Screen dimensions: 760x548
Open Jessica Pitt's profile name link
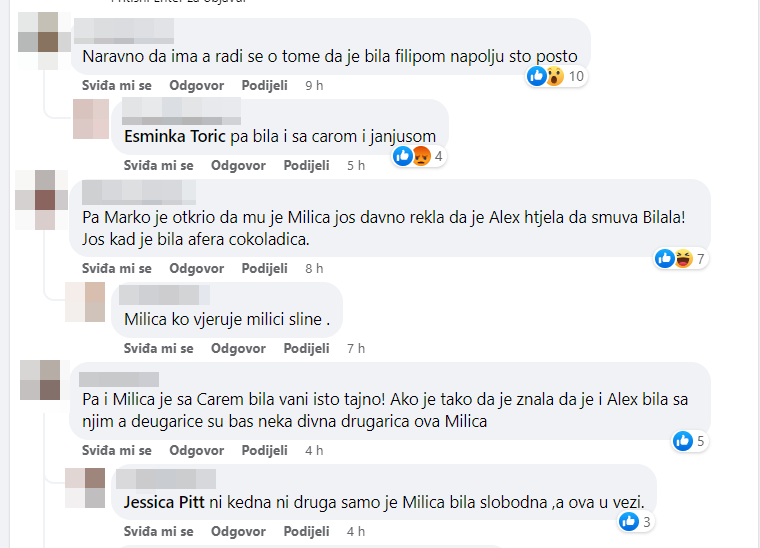click(164, 502)
